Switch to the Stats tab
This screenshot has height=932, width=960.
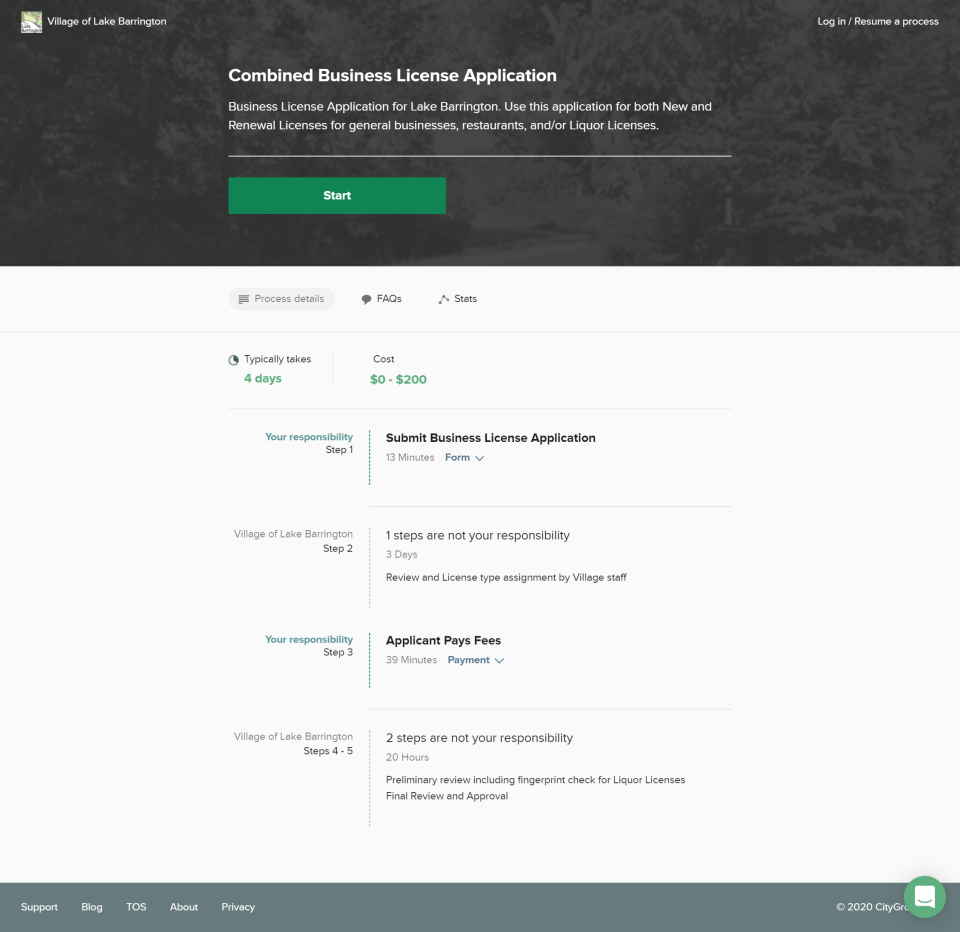[458, 299]
